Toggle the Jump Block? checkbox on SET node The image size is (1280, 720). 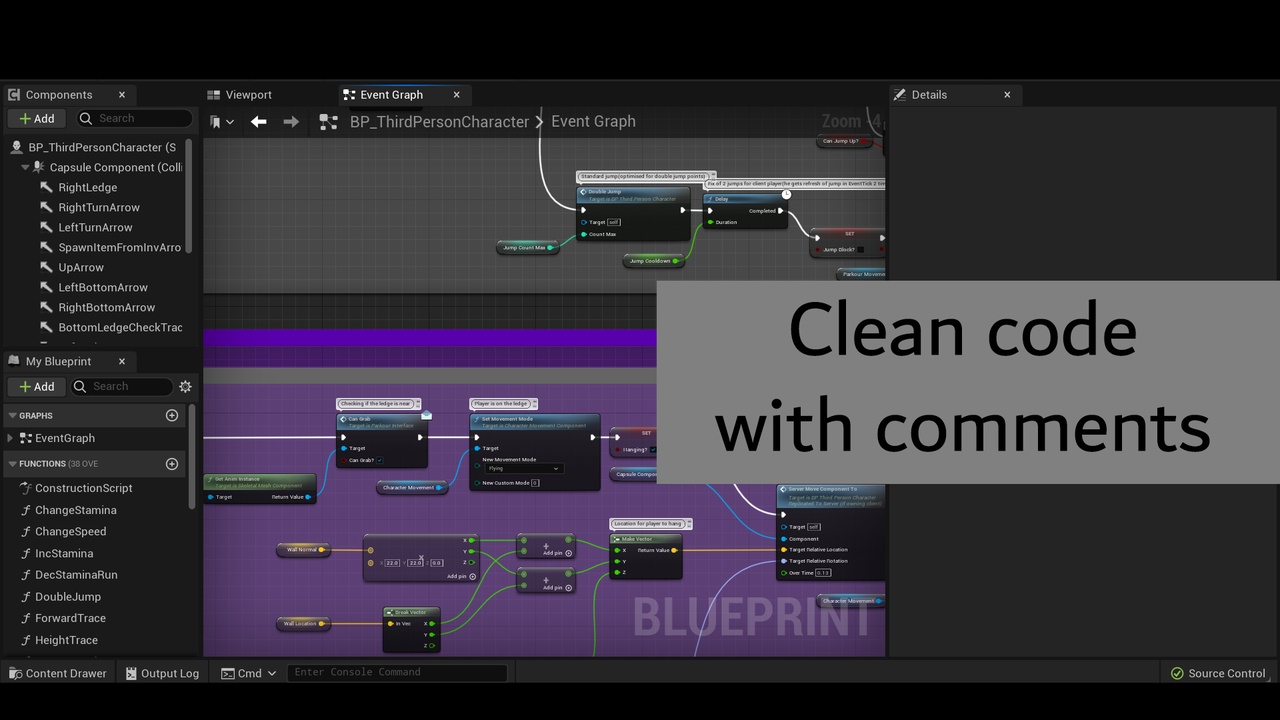[x=860, y=250]
